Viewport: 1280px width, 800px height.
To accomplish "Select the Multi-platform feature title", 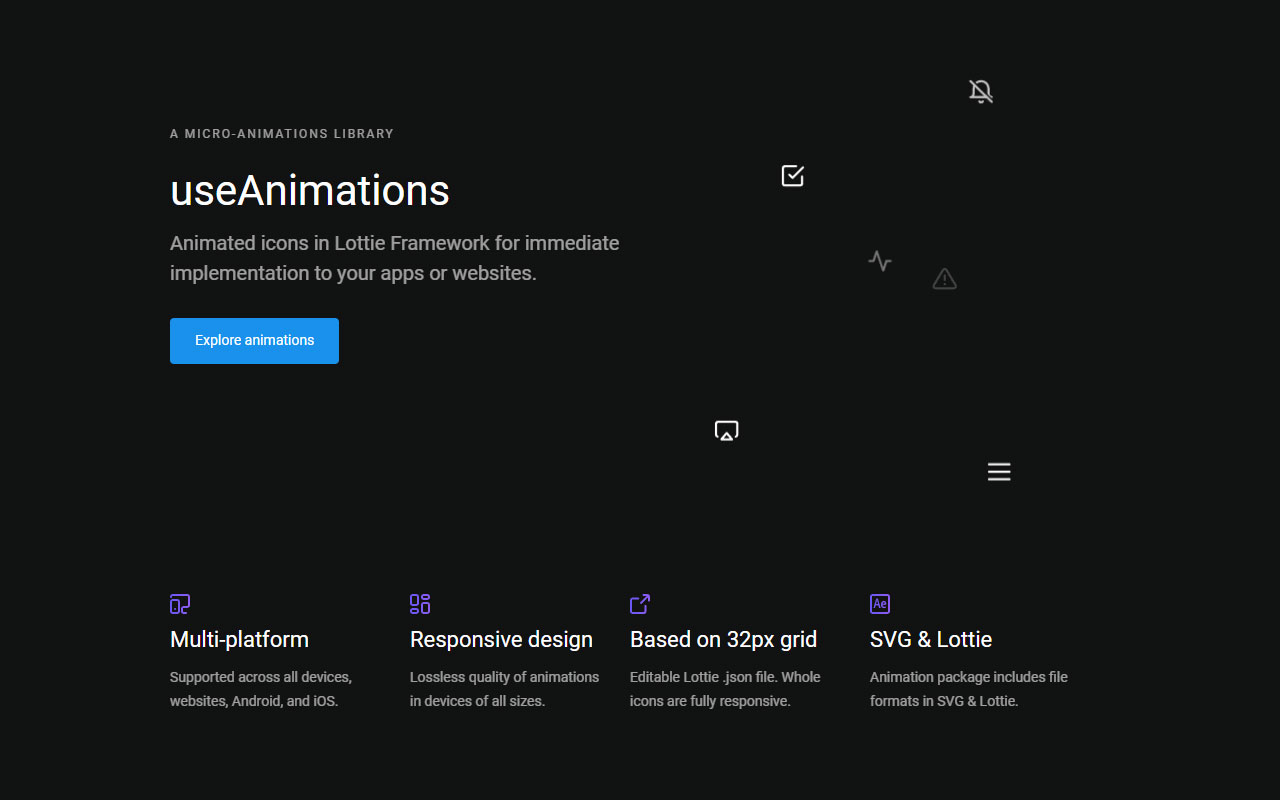I will click(239, 639).
